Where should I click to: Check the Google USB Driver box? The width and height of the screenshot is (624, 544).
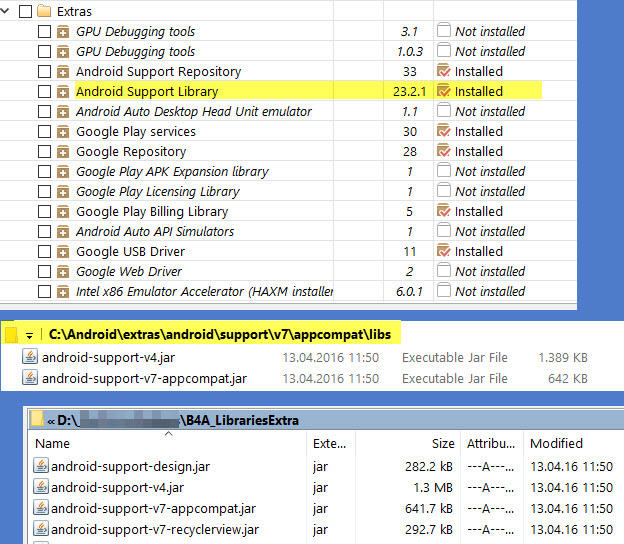coord(44,252)
